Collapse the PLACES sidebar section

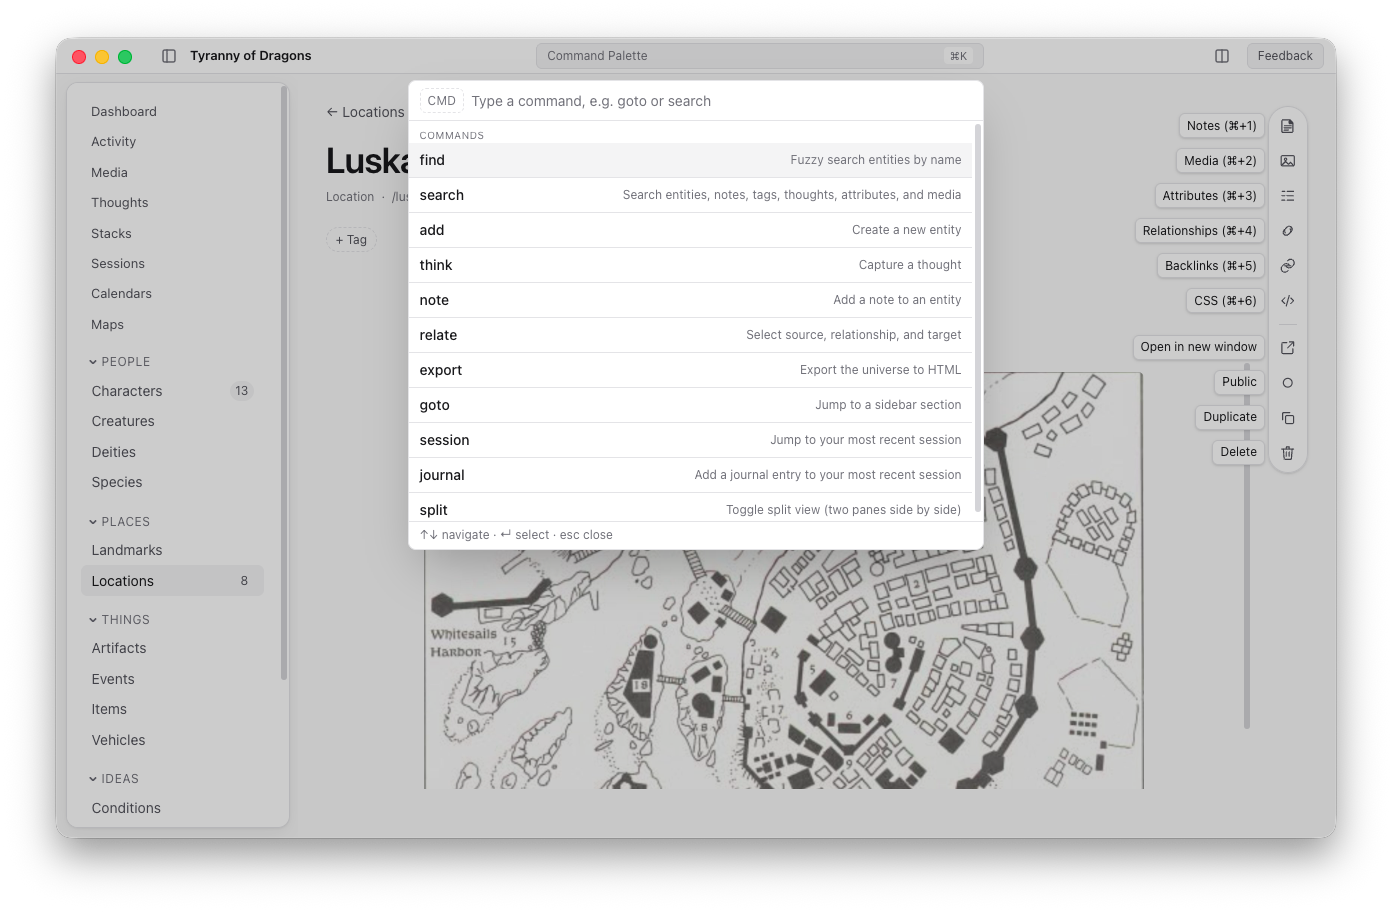[x=120, y=522]
